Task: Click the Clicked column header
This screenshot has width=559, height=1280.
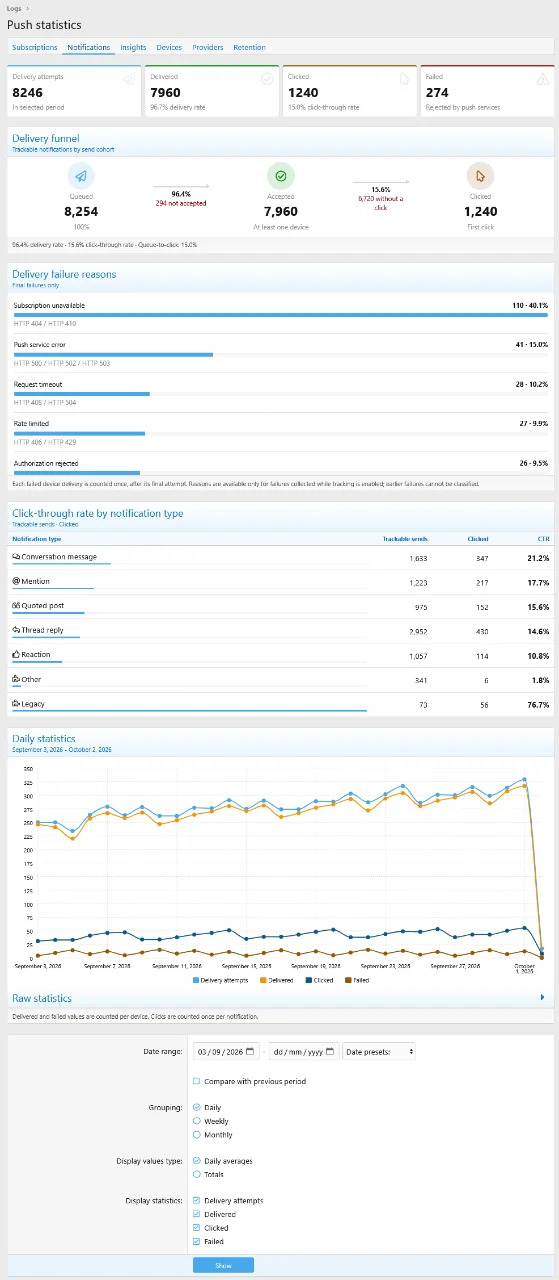Action: point(478,538)
